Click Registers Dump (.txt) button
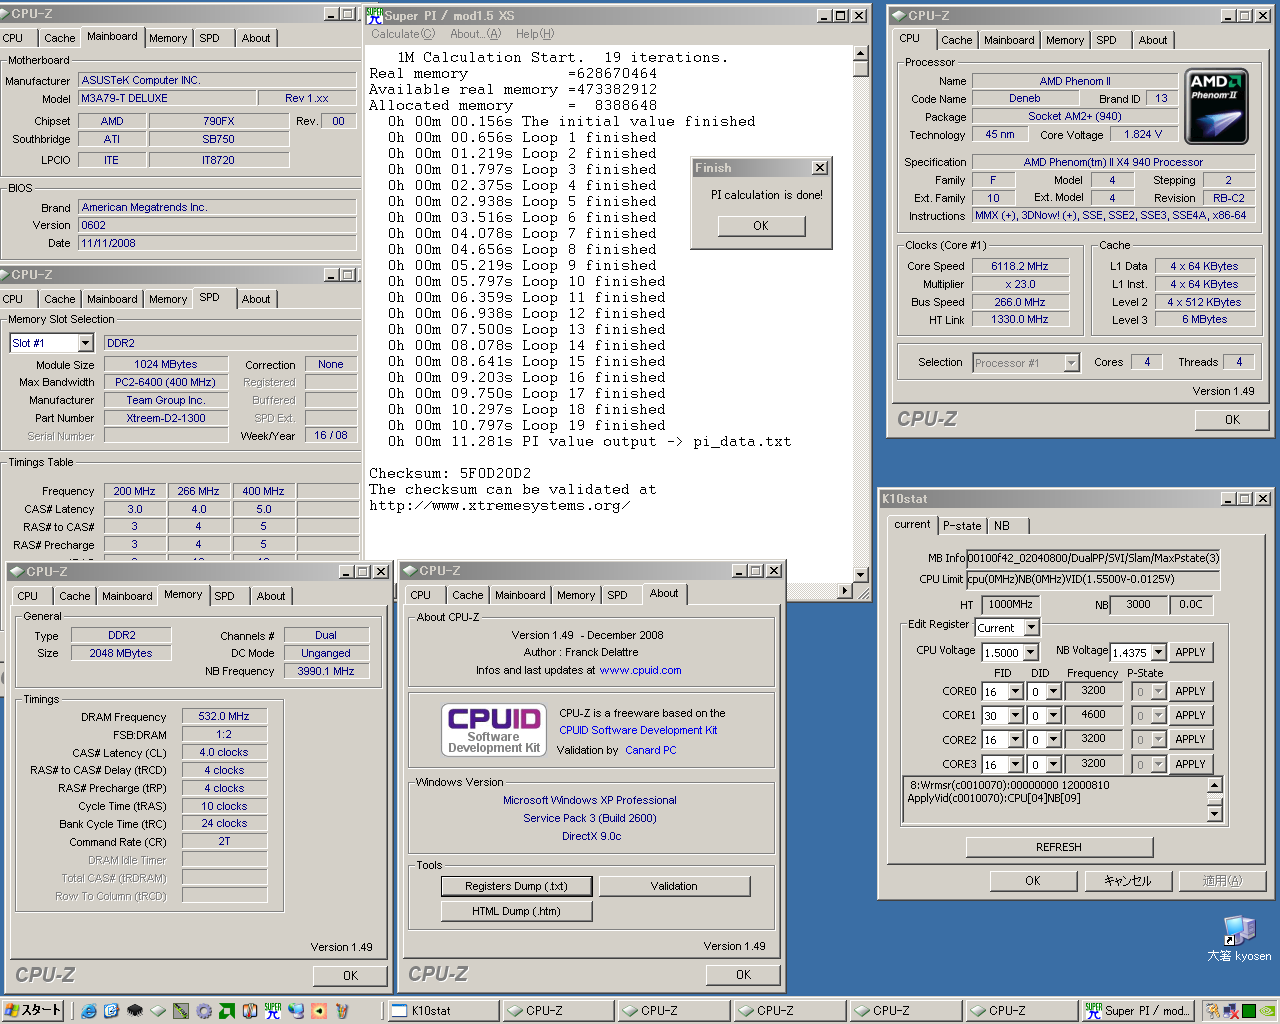Image resolution: width=1280 pixels, height=1024 pixels. 516,886
